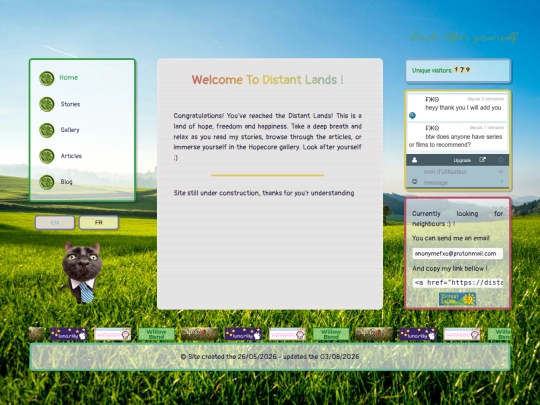Screen dimensions: 540x405
Task: Click the clover icon next to Home
Action: coord(46,78)
